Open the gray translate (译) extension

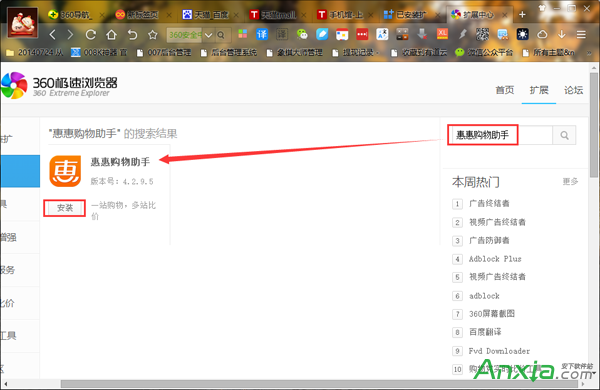282,34
